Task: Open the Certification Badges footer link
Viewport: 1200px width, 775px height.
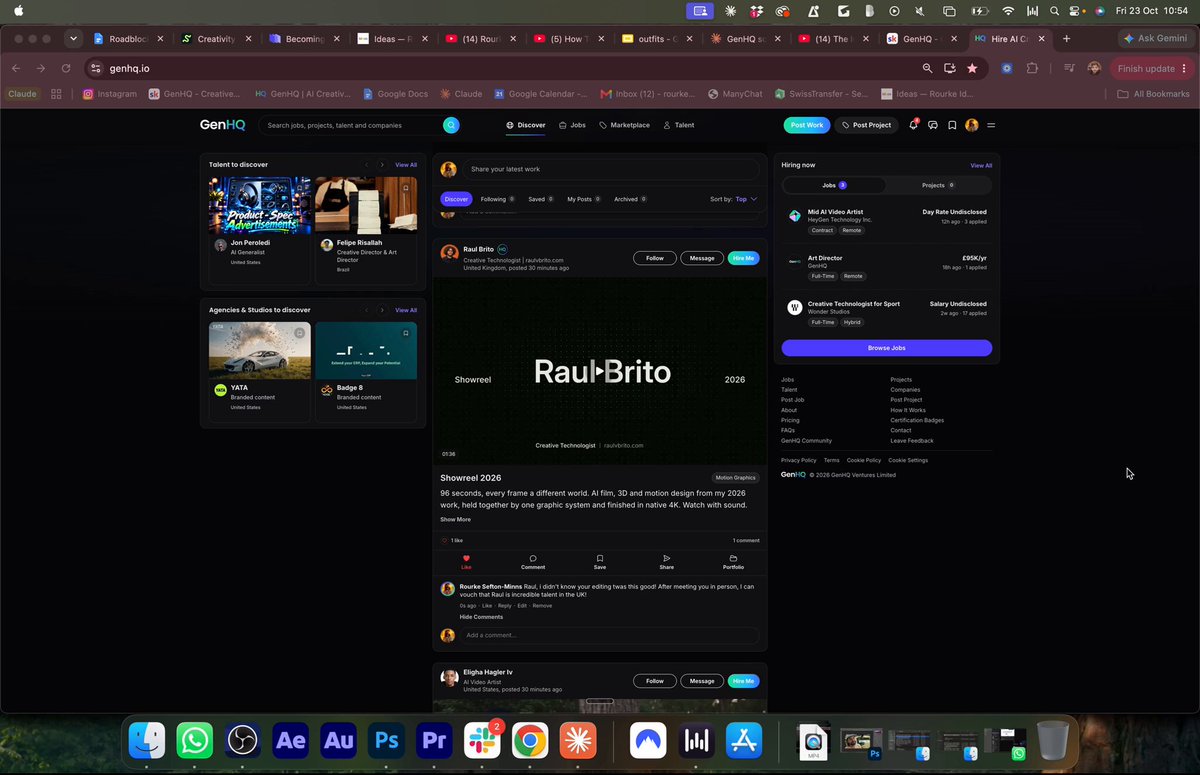Action: tap(917, 420)
